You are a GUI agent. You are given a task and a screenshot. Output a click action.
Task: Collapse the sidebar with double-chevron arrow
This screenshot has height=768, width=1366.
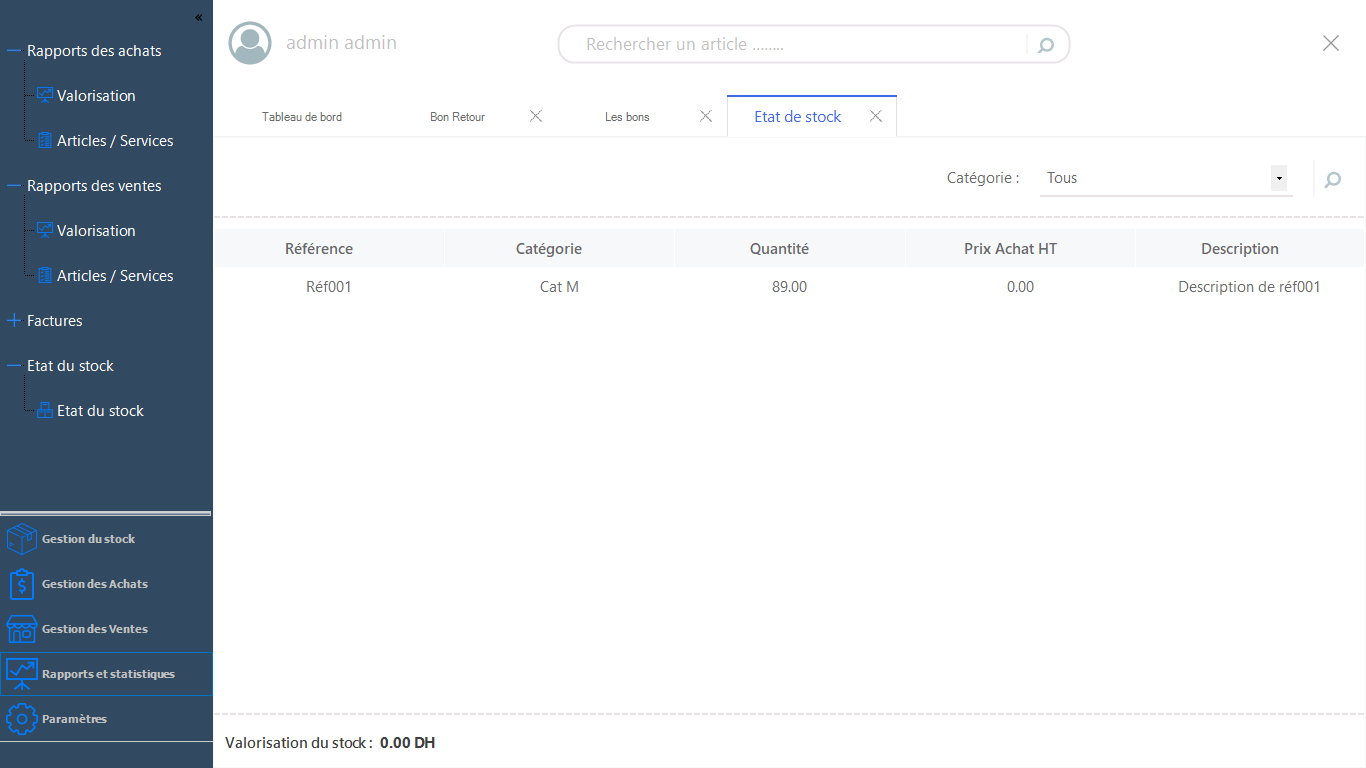click(198, 17)
